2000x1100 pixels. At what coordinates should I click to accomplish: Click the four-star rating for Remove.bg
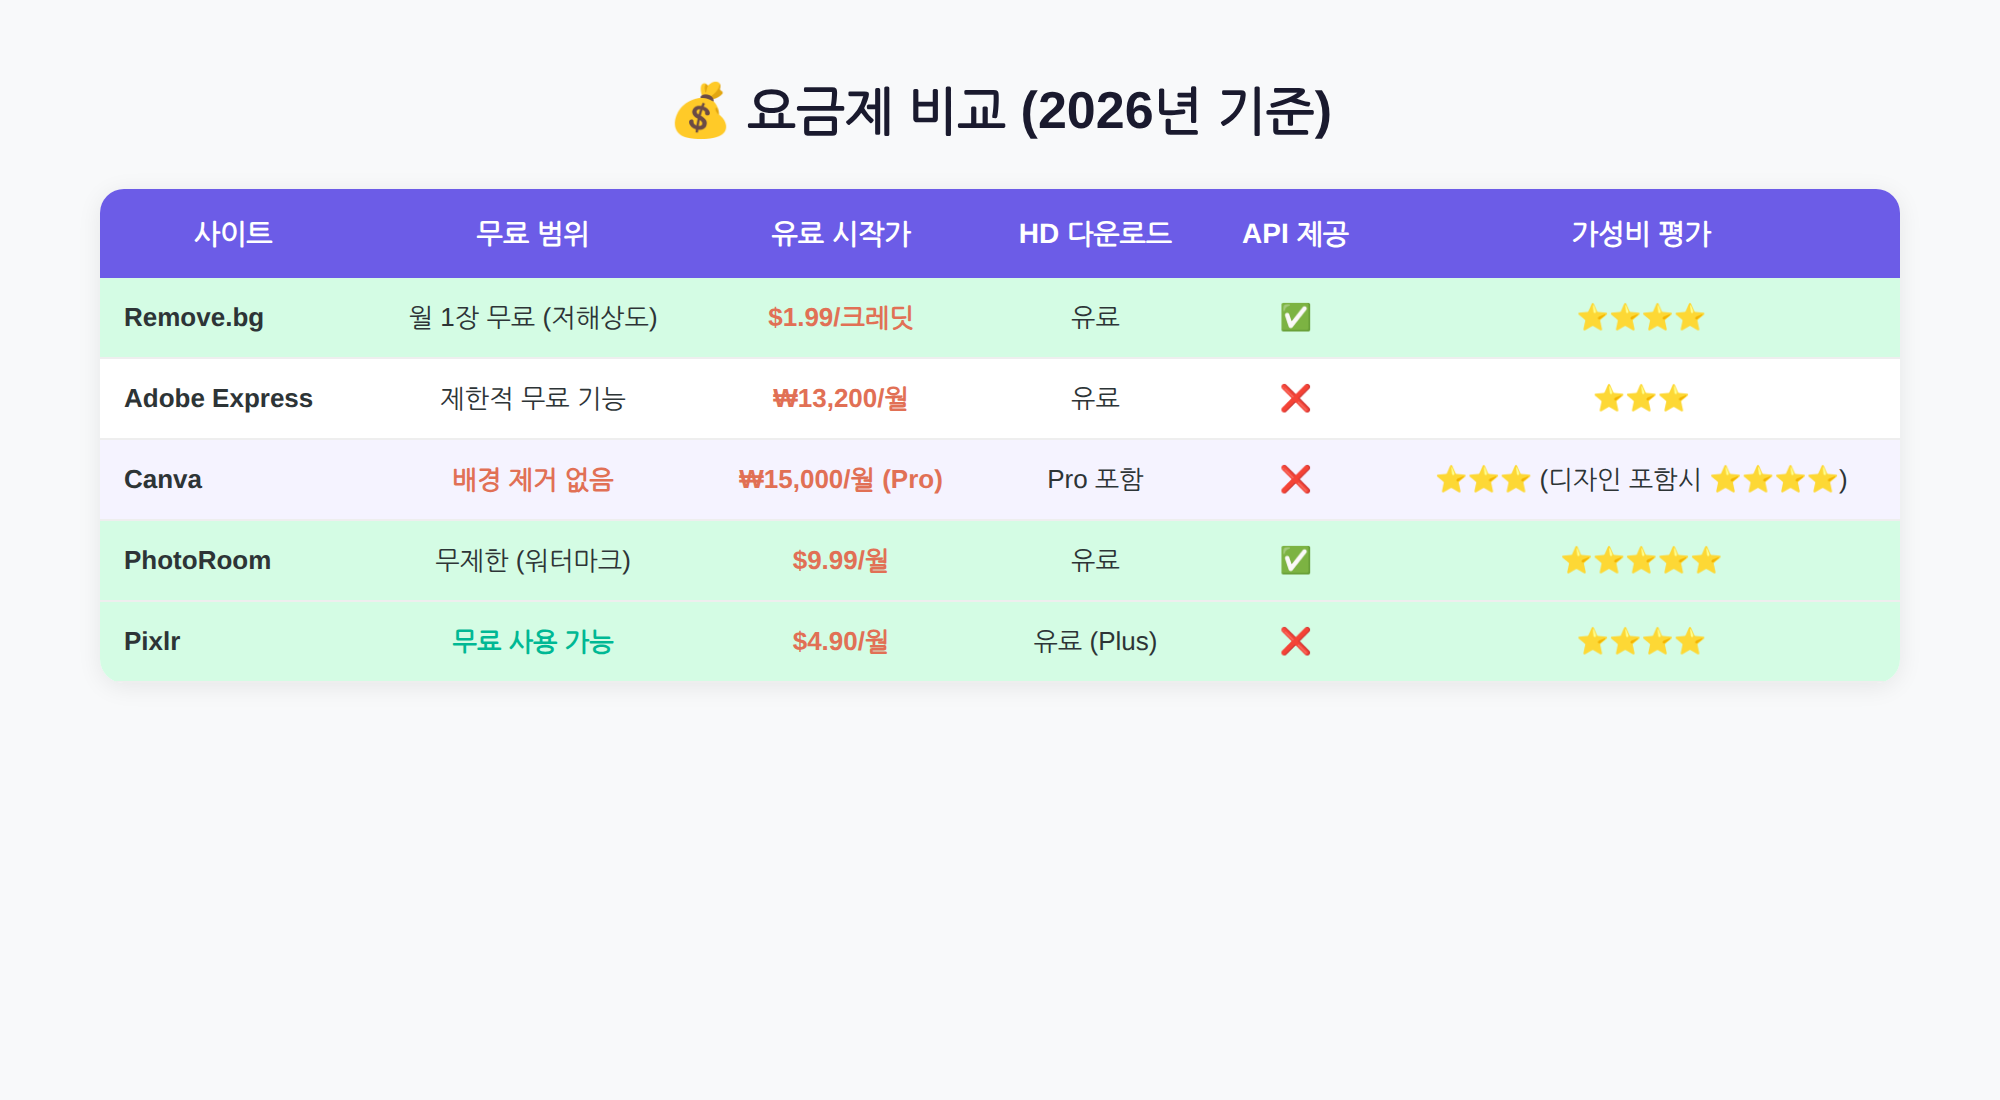[1641, 317]
